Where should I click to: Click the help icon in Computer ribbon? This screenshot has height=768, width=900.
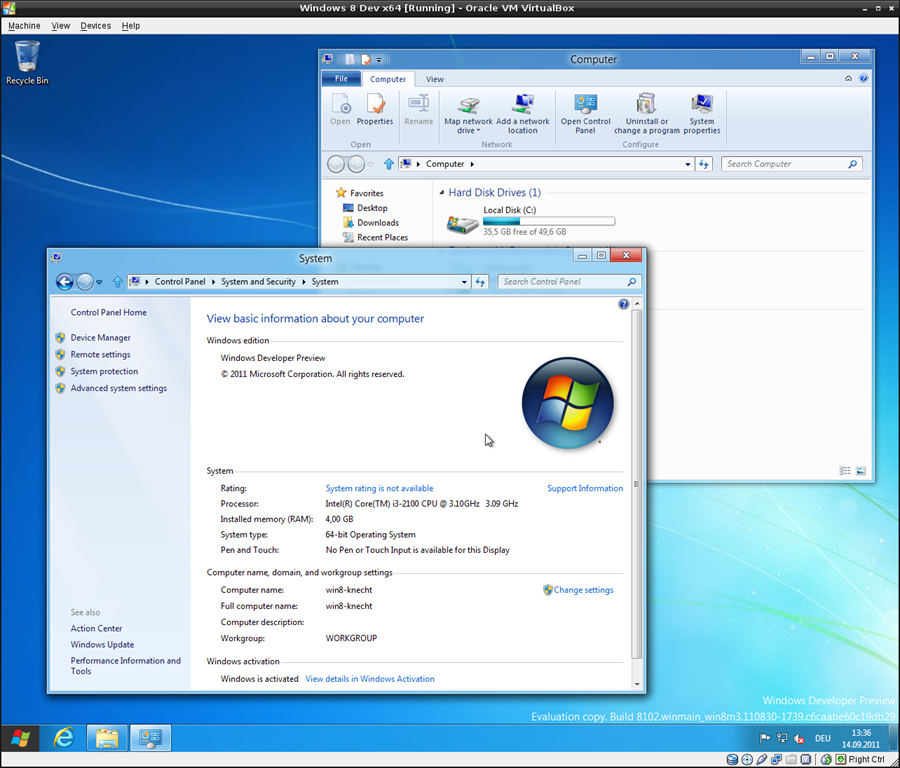(x=863, y=79)
